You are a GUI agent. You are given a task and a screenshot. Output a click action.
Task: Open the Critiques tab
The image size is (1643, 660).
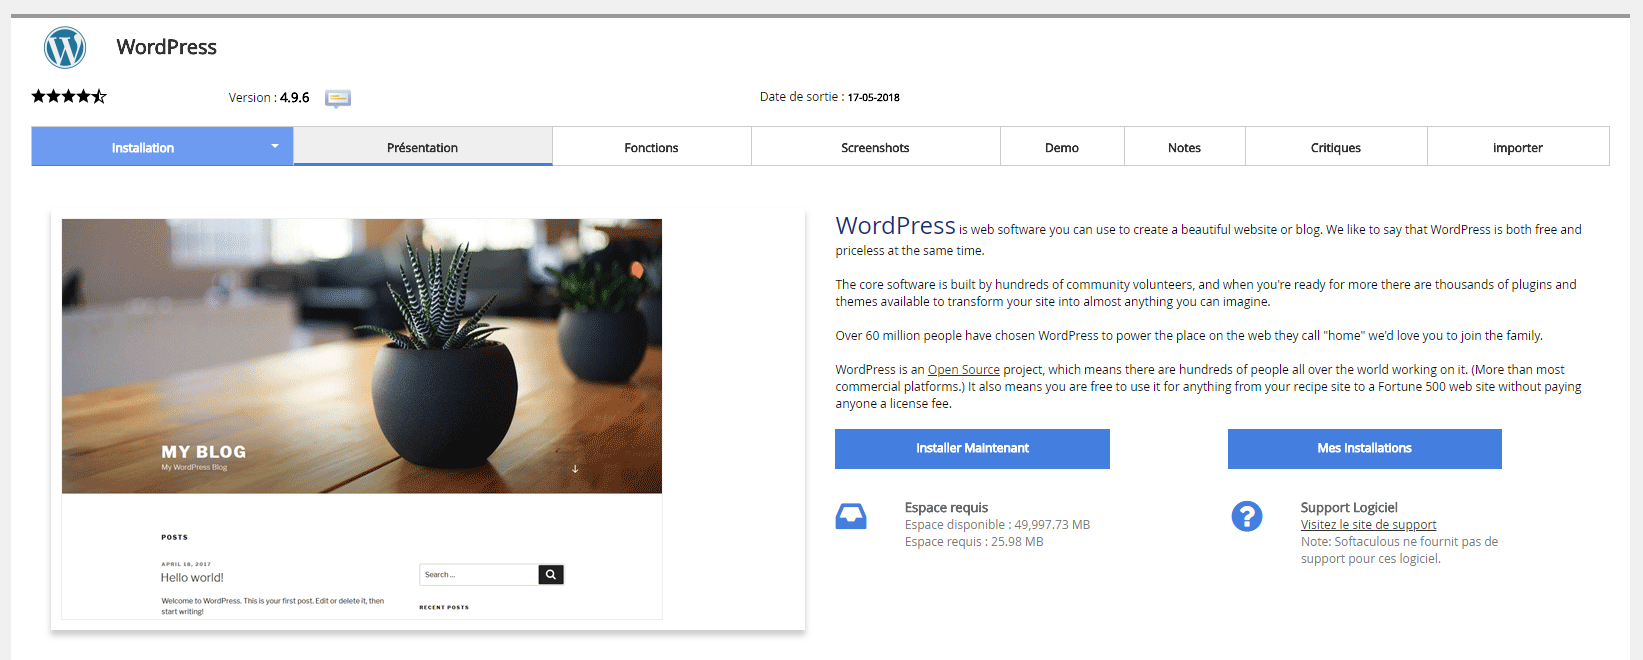click(x=1336, y=147)
